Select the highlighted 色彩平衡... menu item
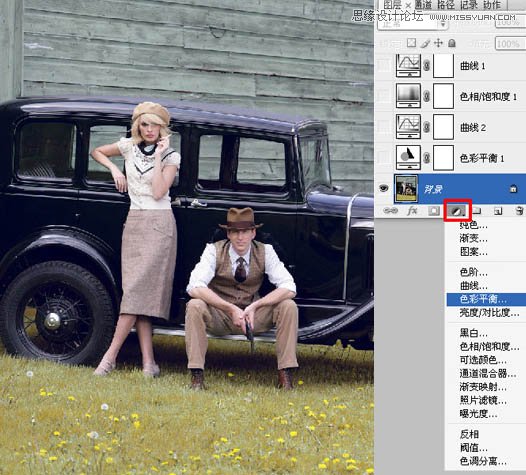Image resolution: width=526 pixels, height=475 pixels. point(486,299)
